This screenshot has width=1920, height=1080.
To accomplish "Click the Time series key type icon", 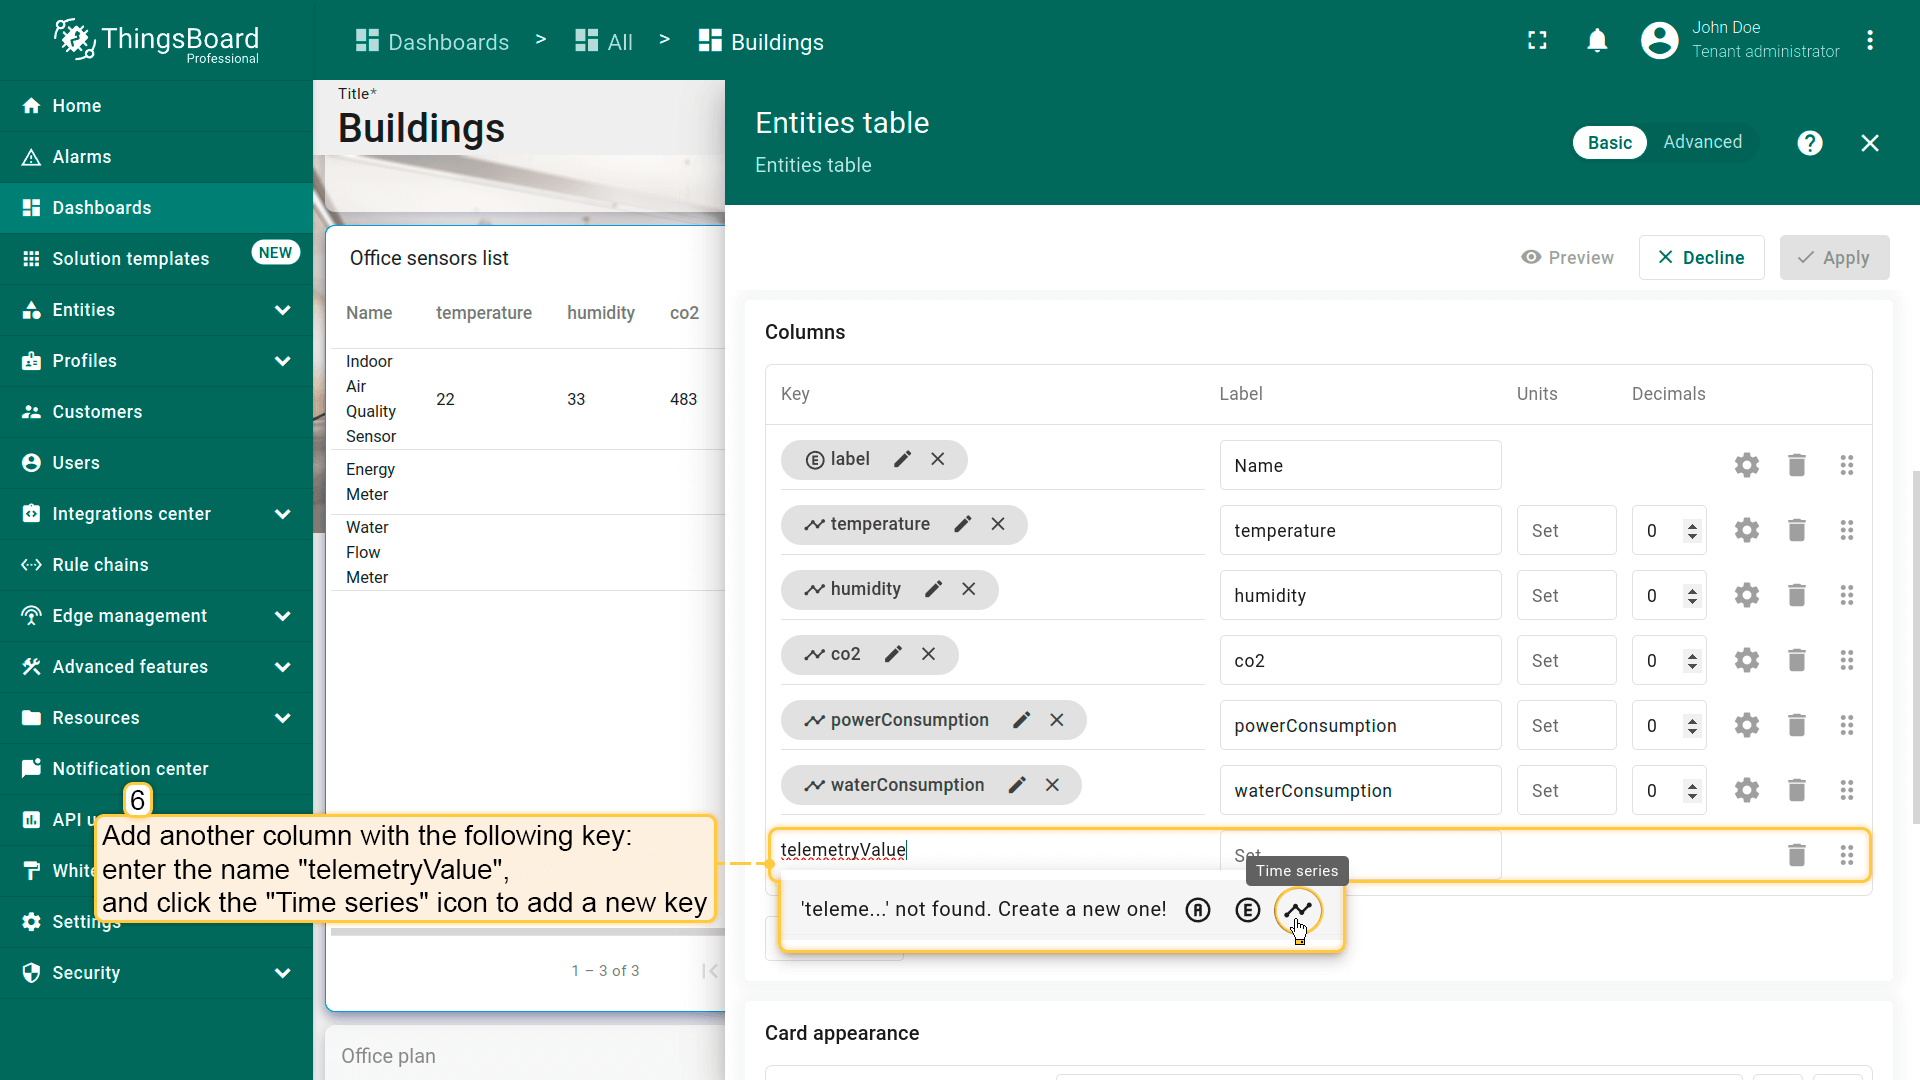I will [1298, 909].
